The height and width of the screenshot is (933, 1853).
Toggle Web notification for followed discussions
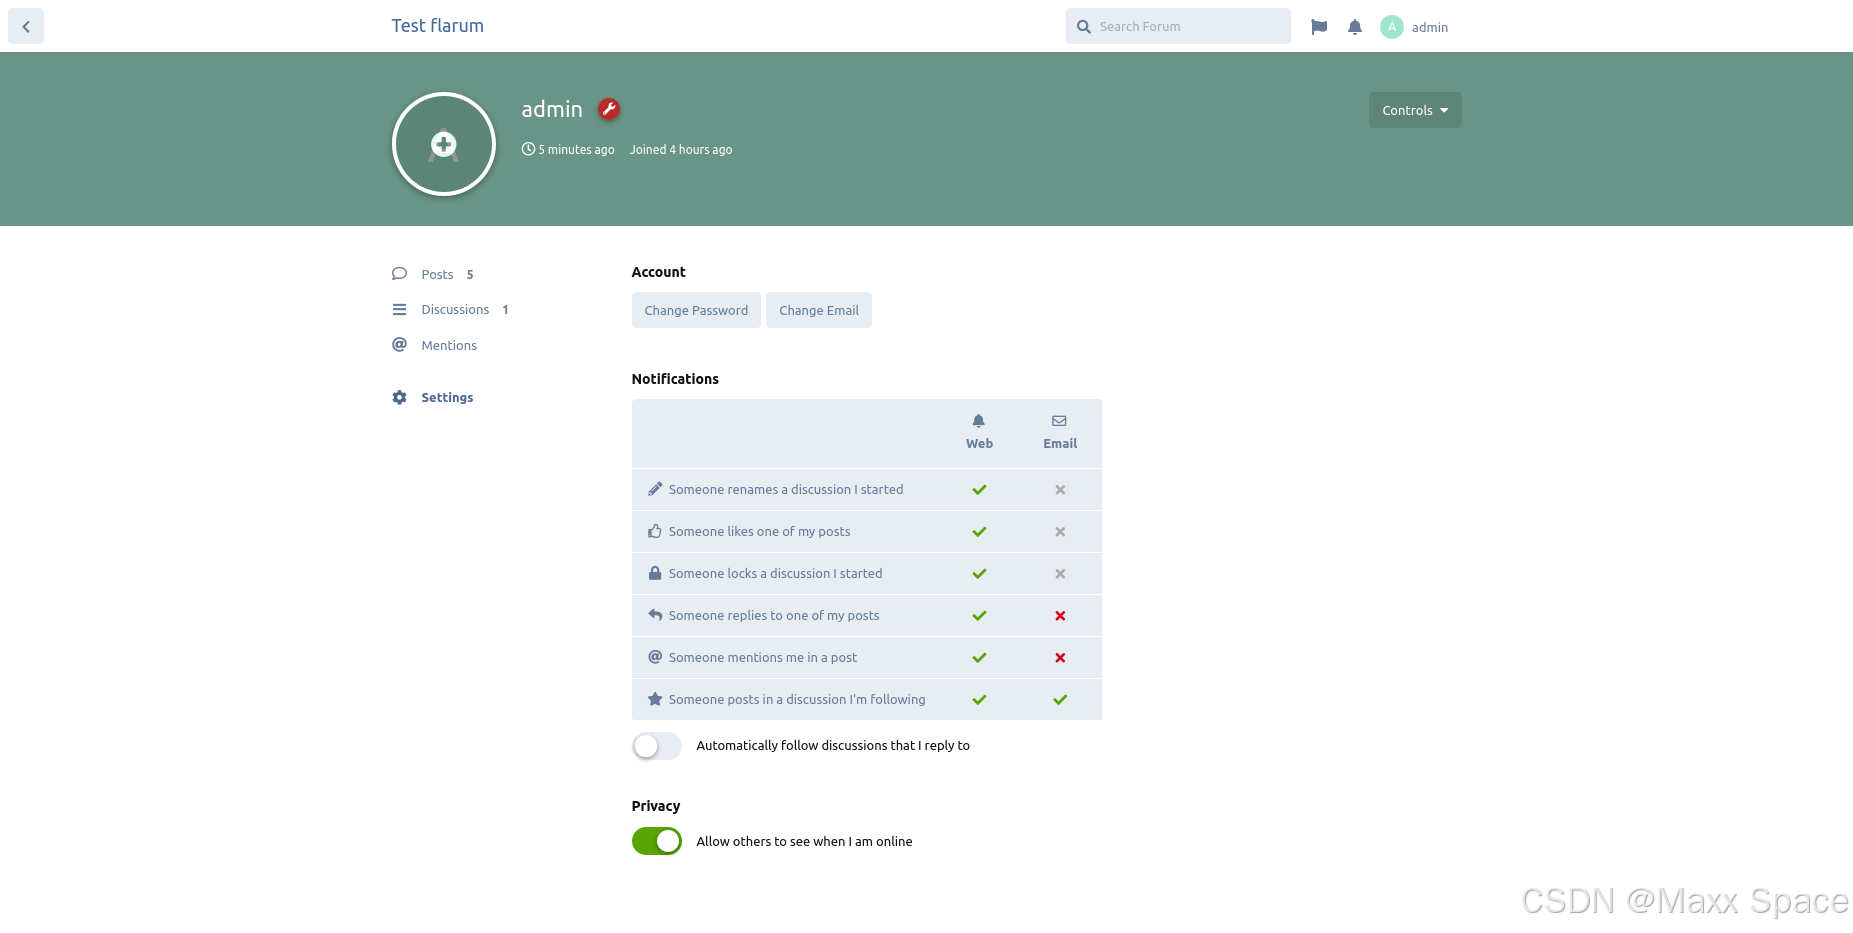[979, 700]
